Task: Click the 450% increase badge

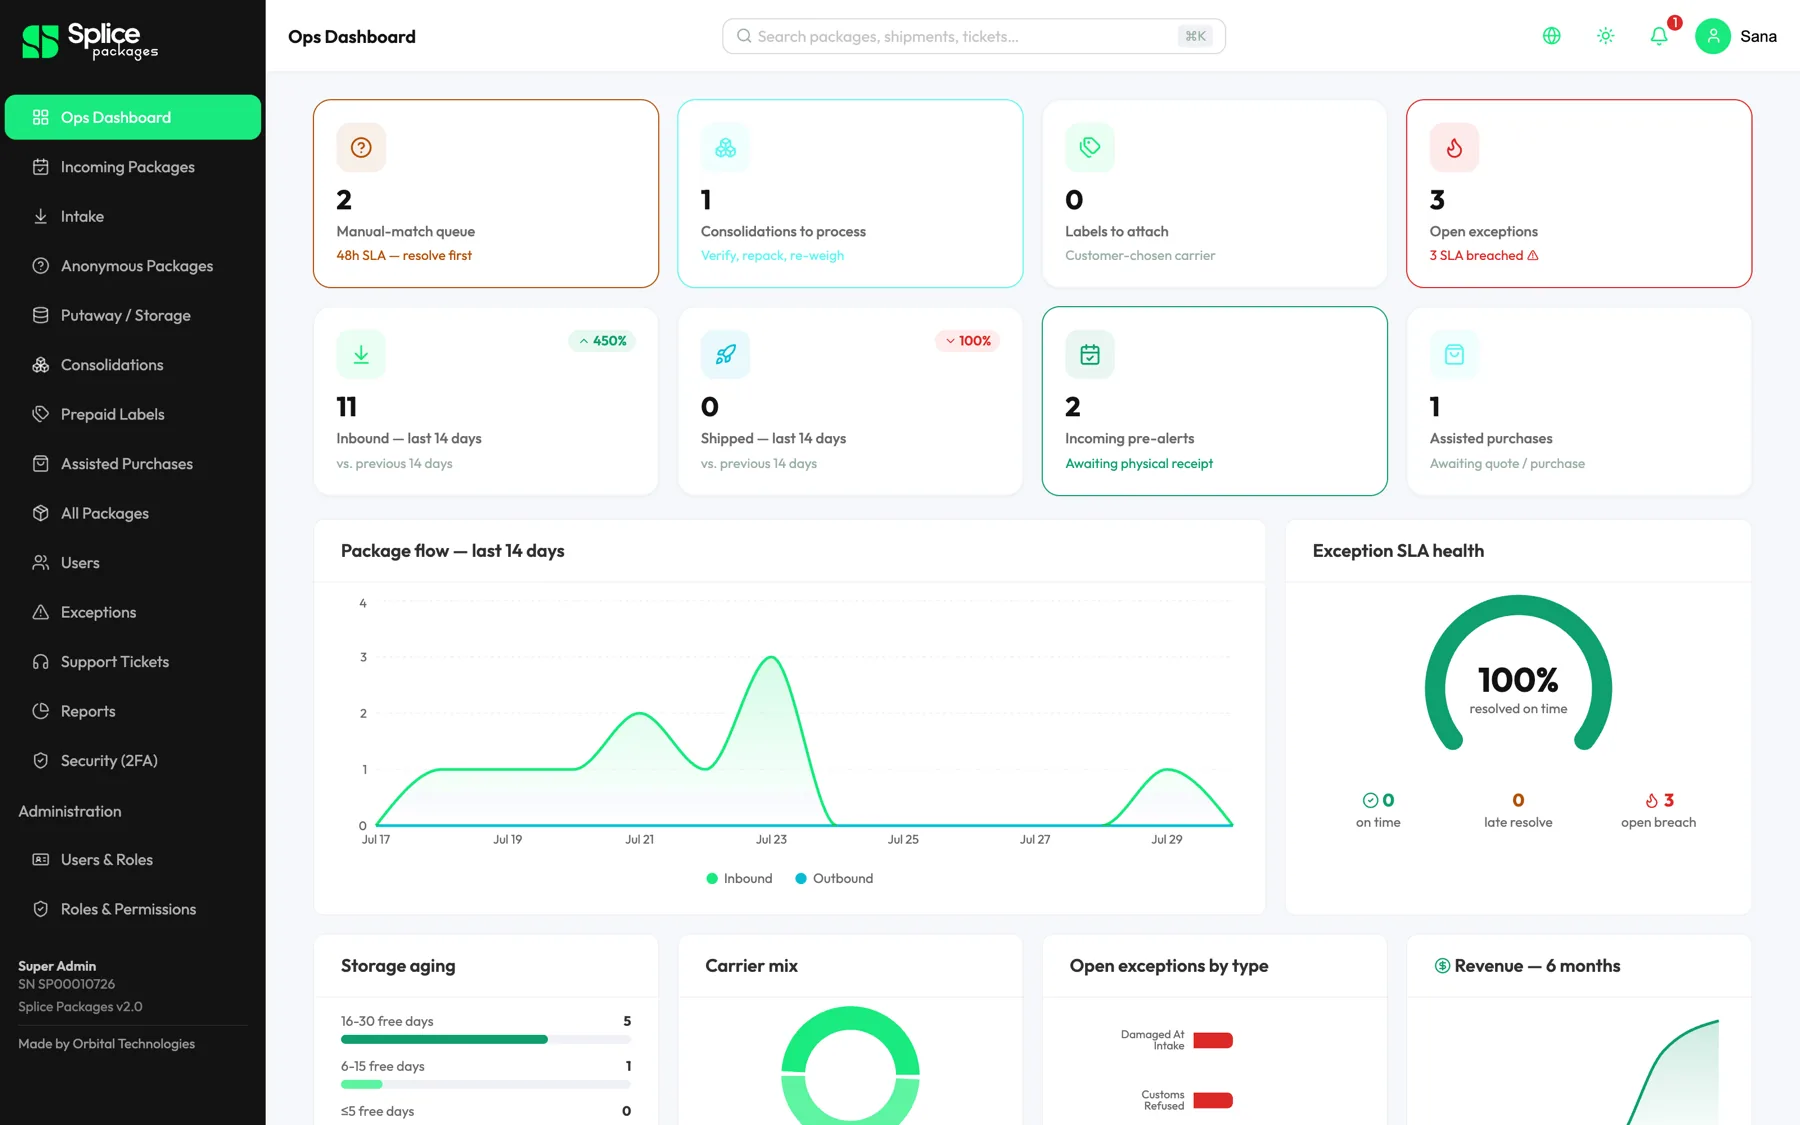Action: click(602, 341)
